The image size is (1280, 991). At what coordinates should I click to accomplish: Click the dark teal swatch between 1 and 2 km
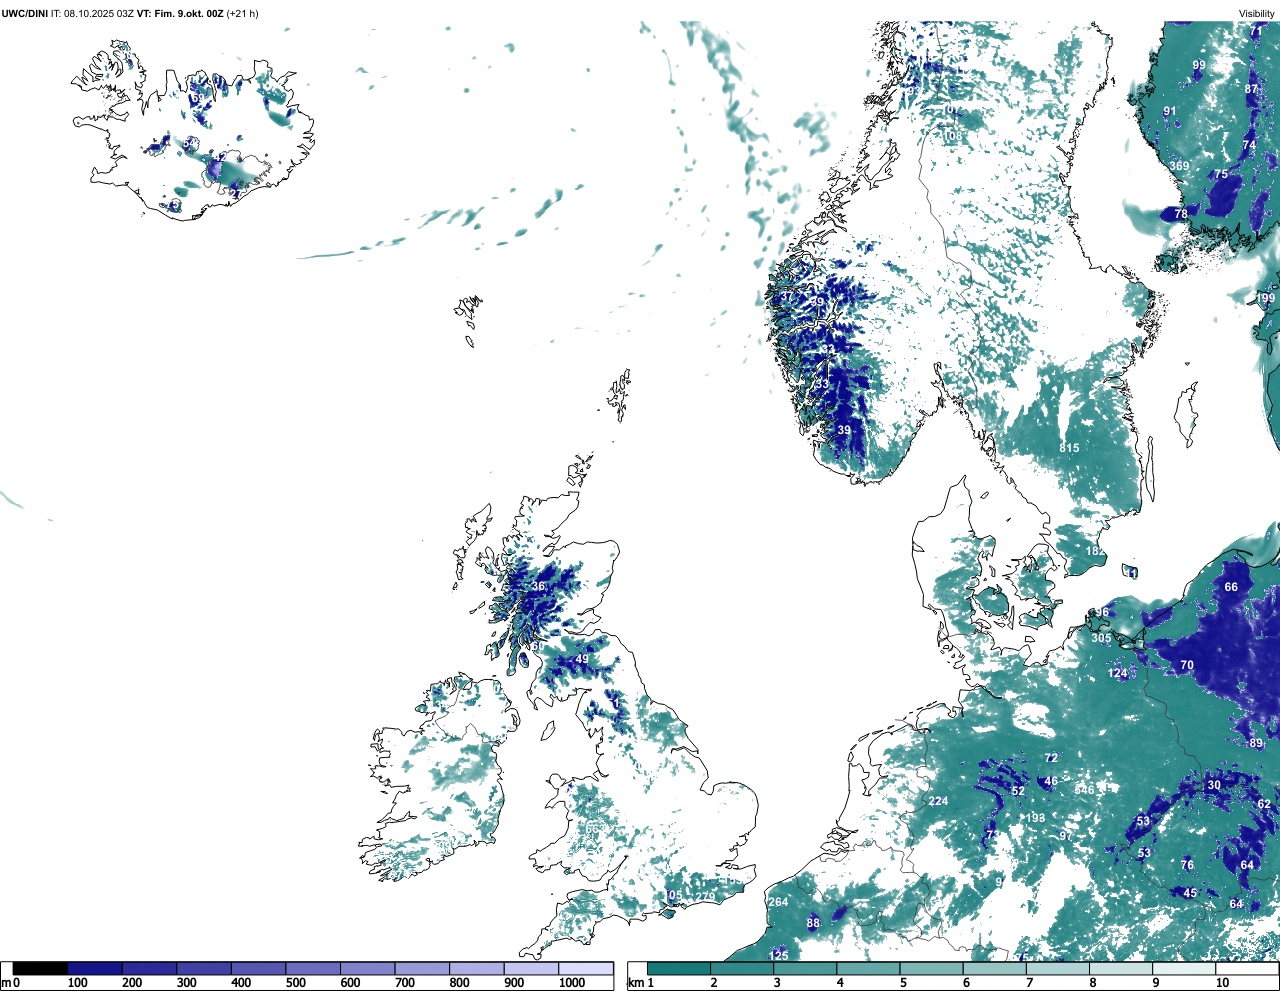[x=679, y=968]
